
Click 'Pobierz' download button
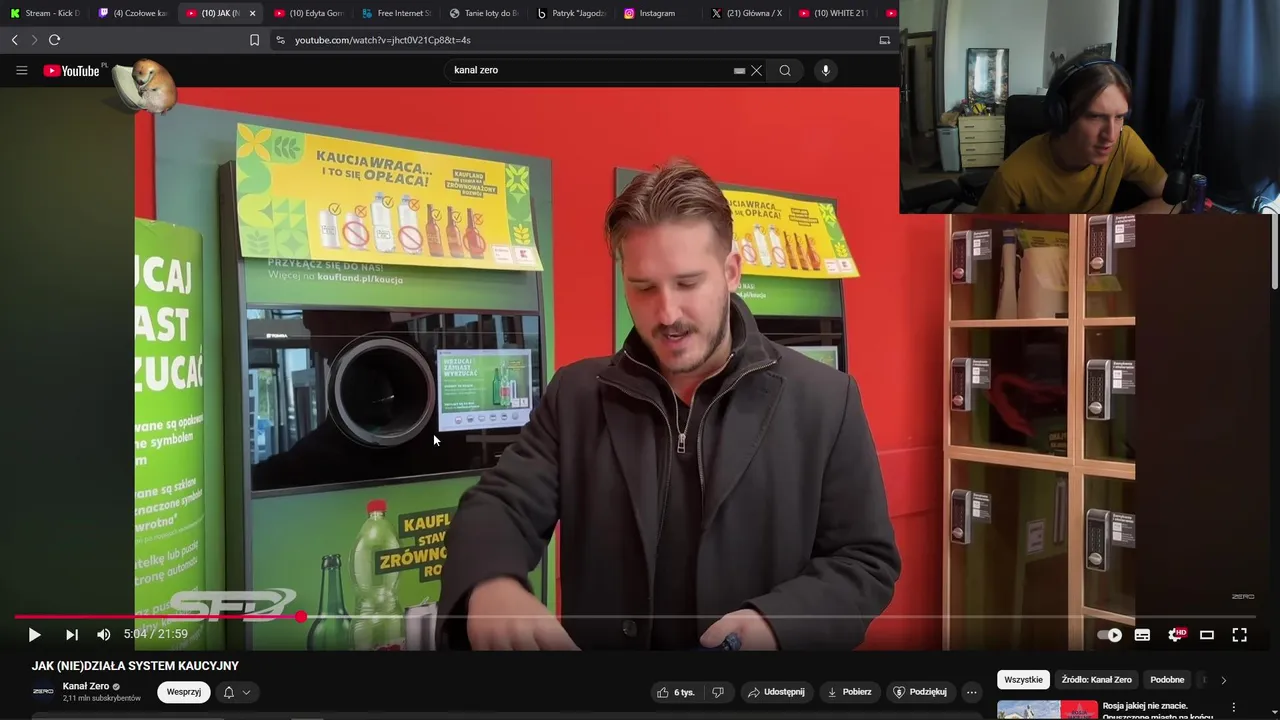pos(849,692)
